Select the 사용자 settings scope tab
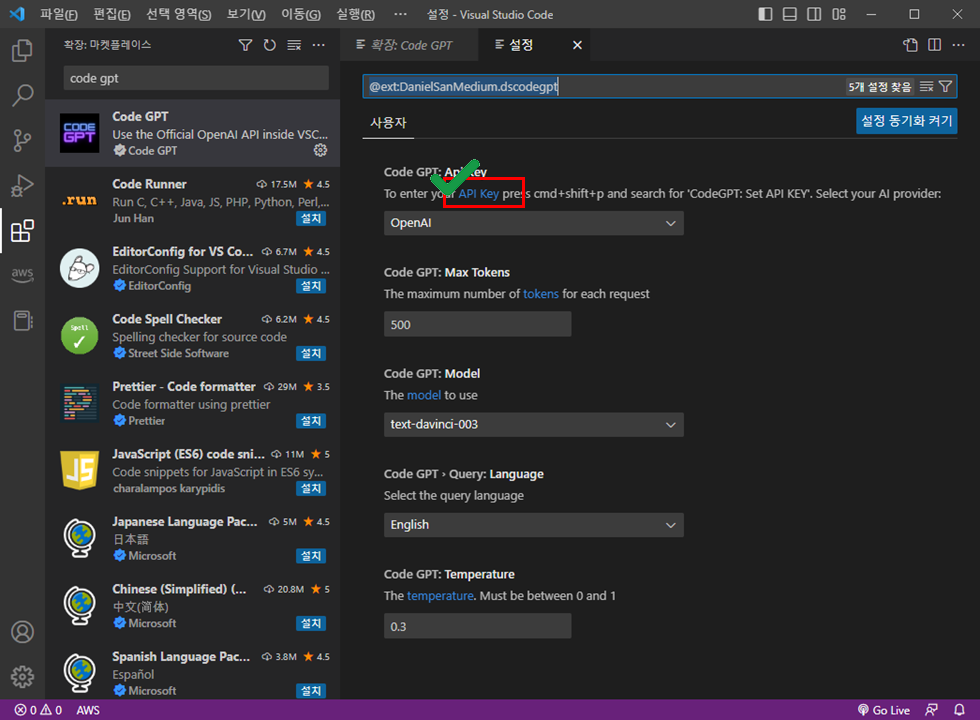The image size is (980, 720). (388, 122)
